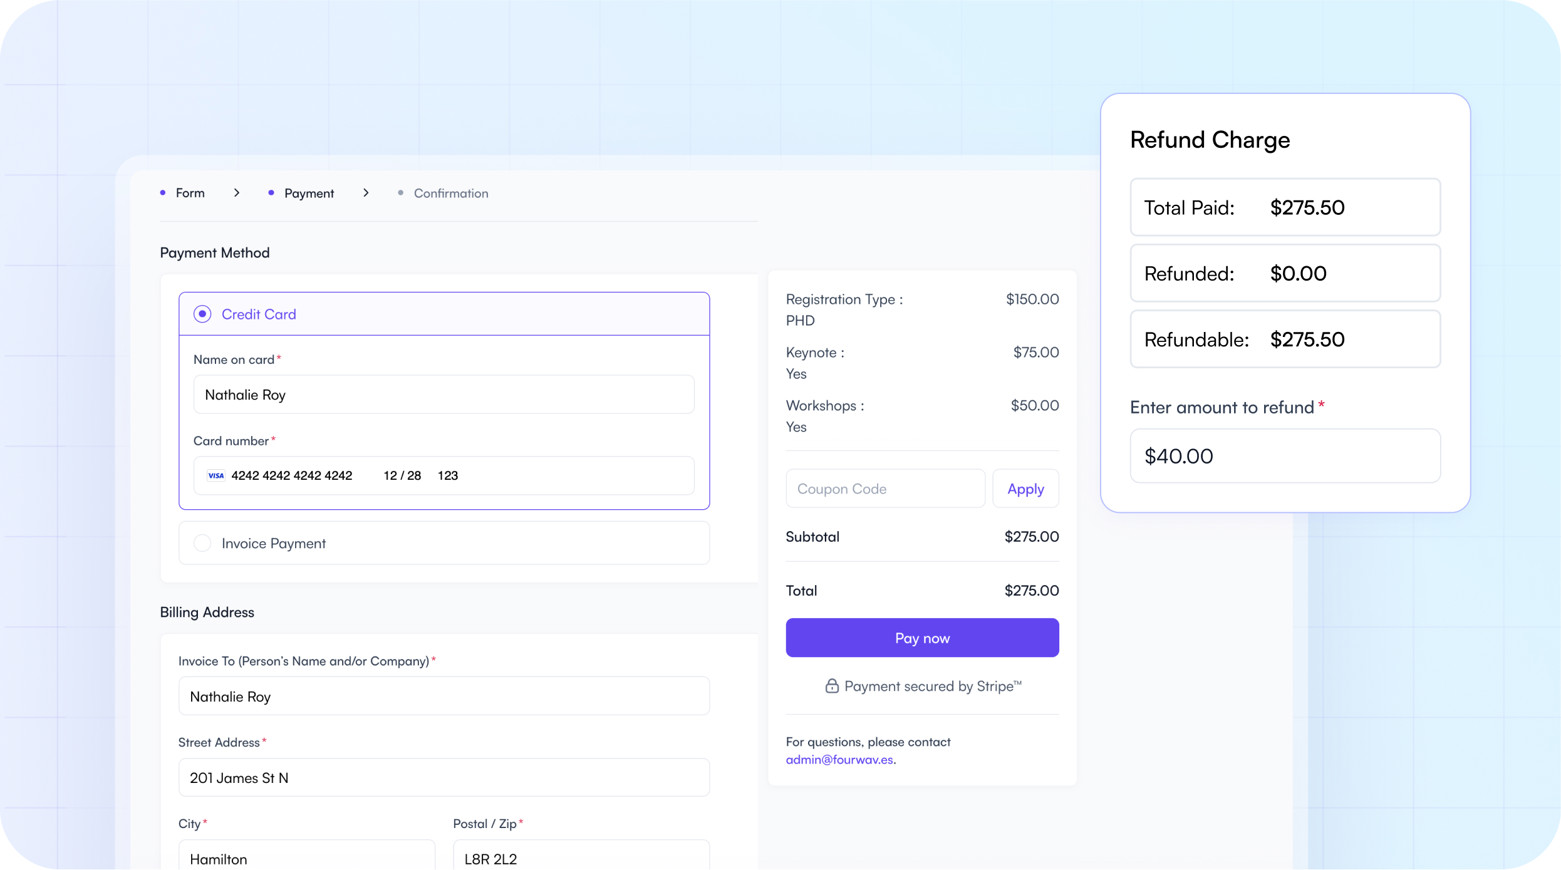
Task: Select the Credit Card radio button
Action: tap(203, 314)
